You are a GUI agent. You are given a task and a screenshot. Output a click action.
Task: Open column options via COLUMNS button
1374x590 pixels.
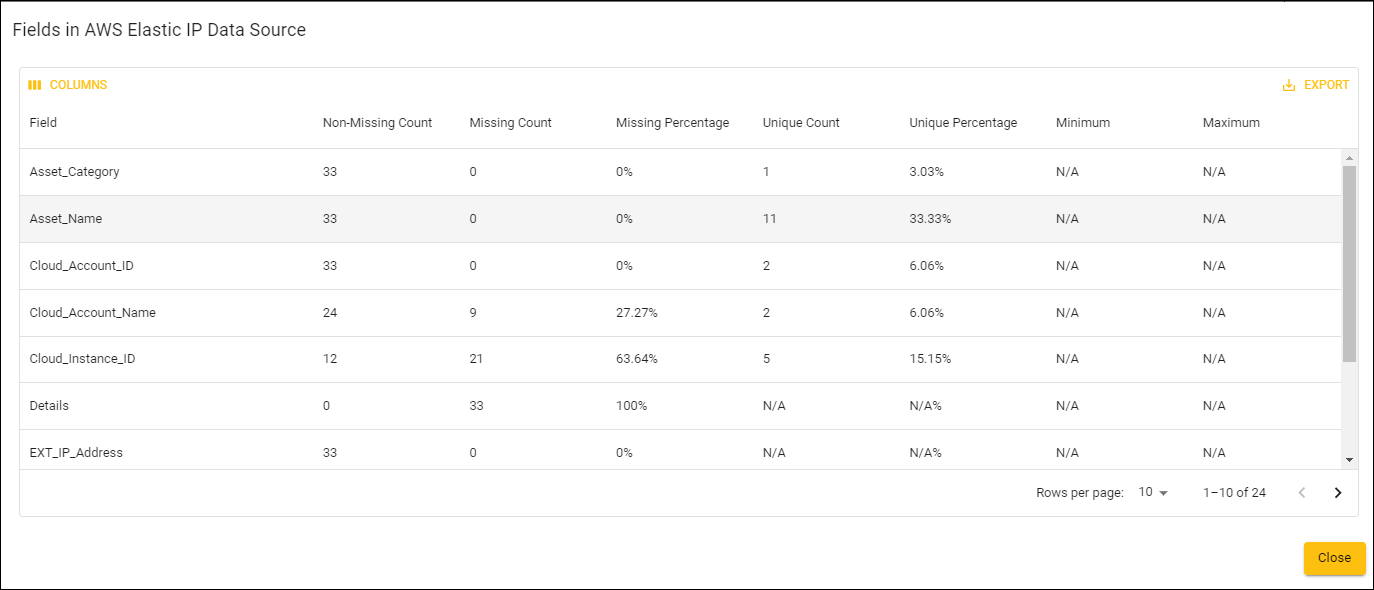67,84
